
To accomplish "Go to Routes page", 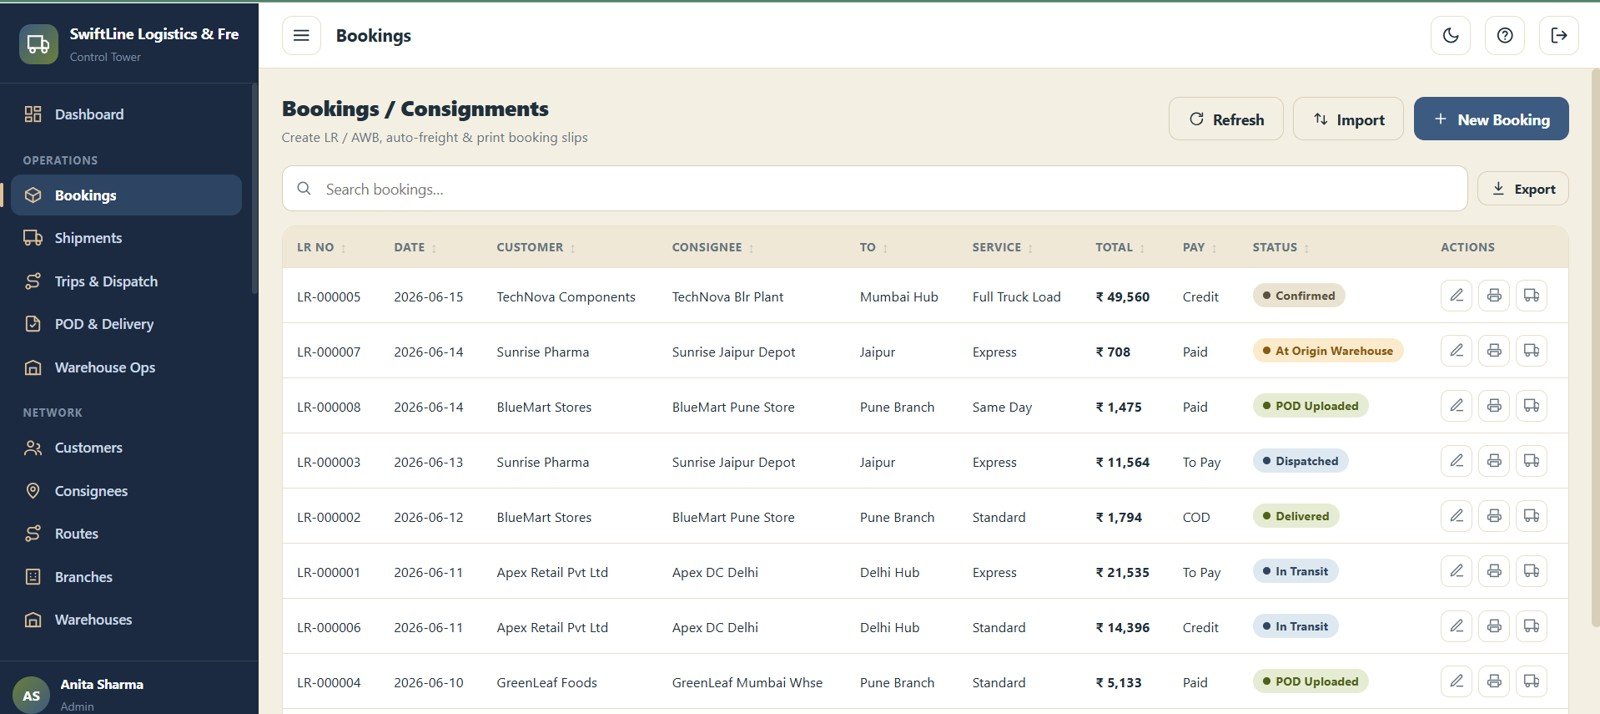I will pos(127,534).
